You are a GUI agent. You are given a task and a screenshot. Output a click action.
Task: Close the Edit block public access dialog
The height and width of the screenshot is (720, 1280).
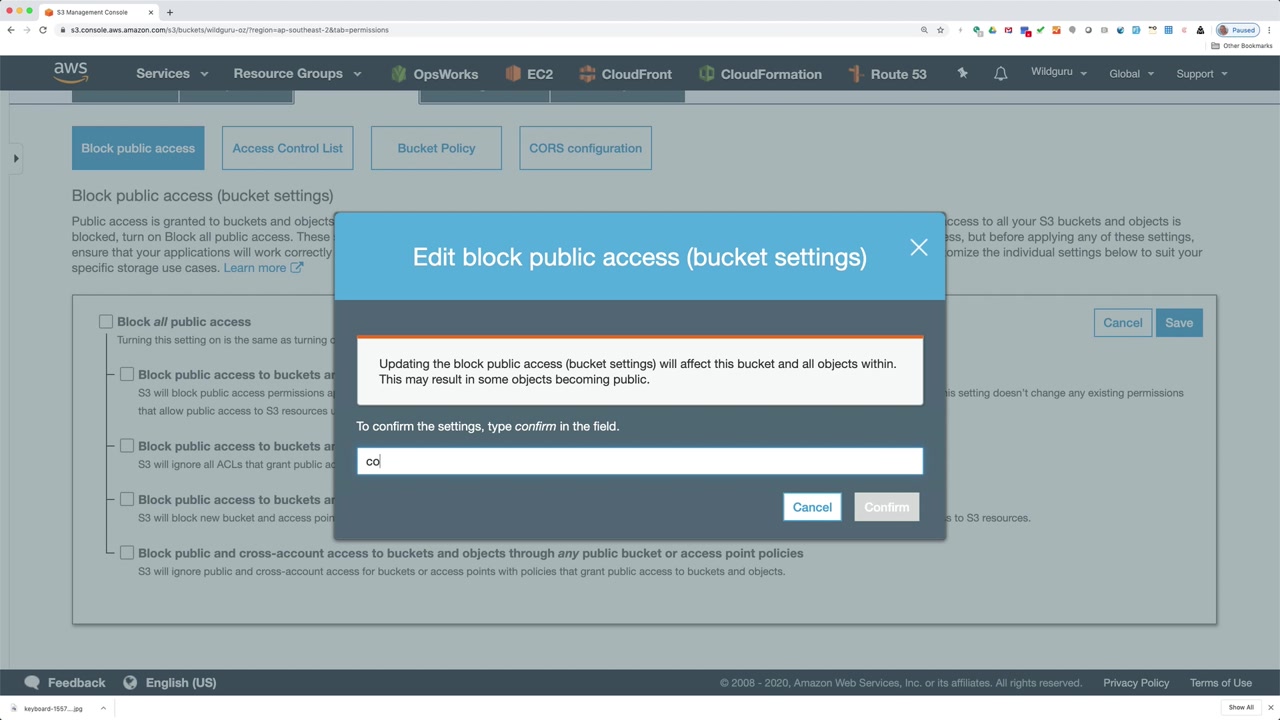coord(919,247)
